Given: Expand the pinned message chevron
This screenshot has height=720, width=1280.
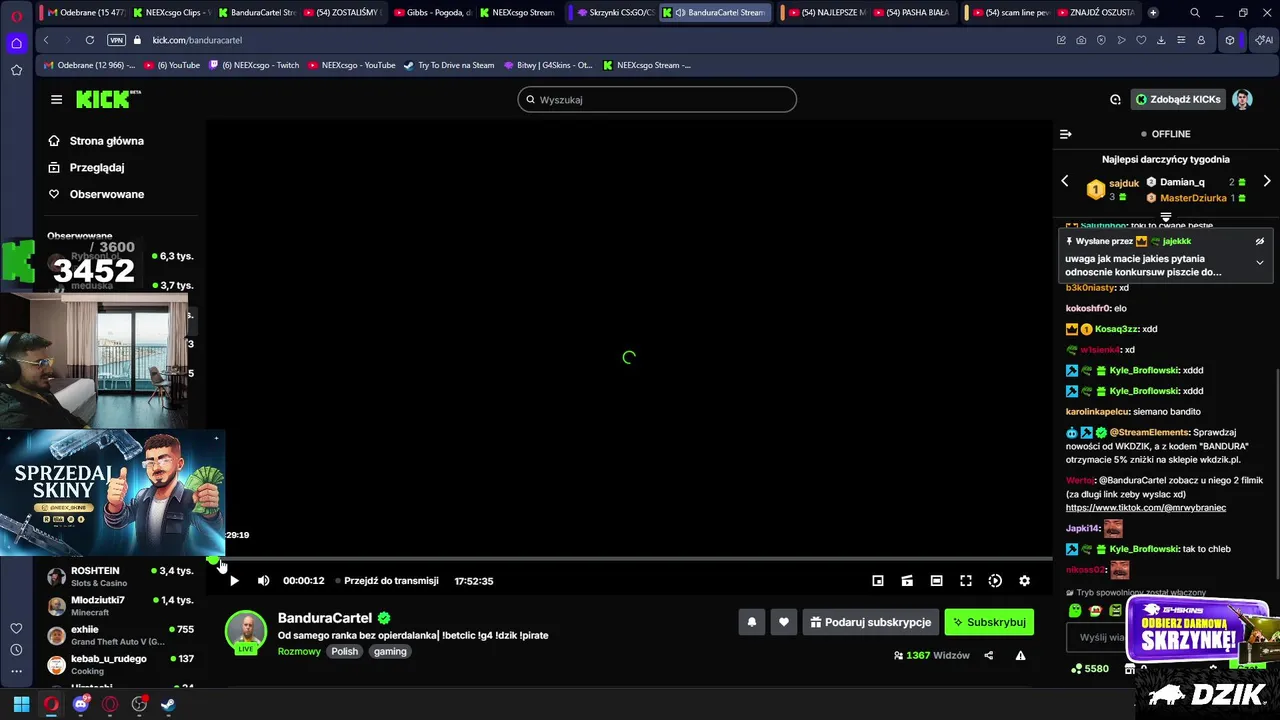Looking at the screenshot, I should (1260, 262).
